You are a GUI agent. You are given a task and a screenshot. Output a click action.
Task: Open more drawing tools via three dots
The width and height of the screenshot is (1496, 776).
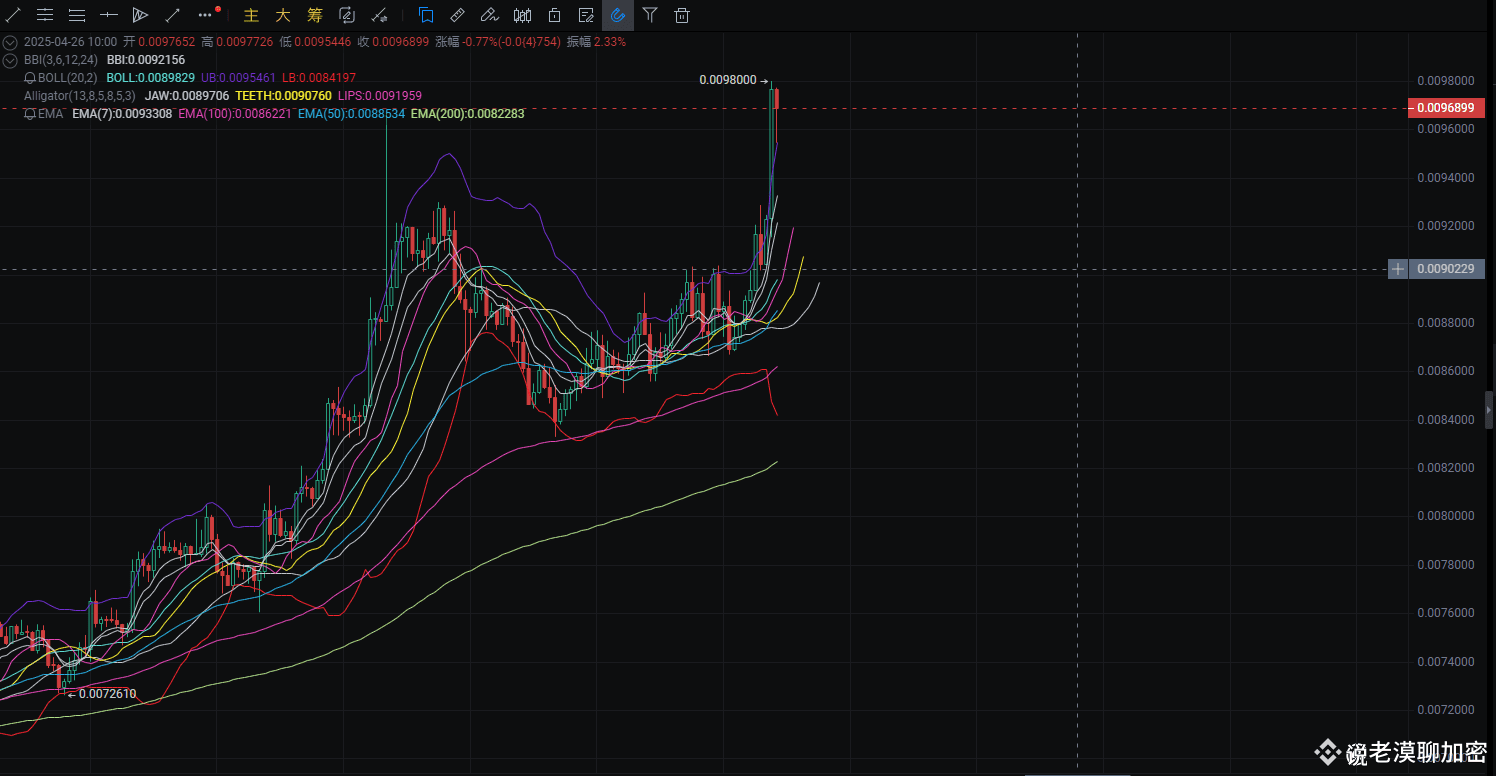pos(205,15)
